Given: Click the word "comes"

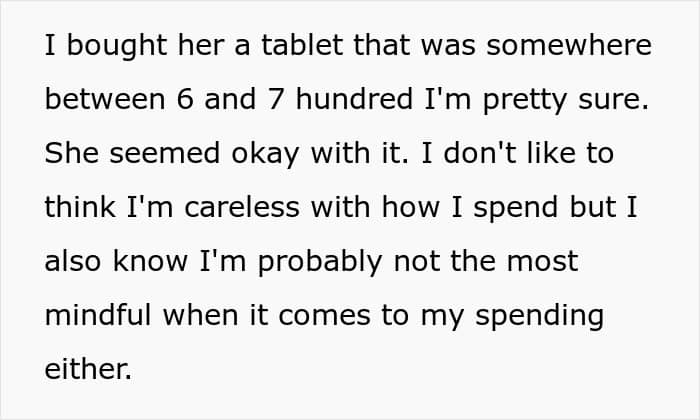Looking at the screenshot, I should [312, 316].
